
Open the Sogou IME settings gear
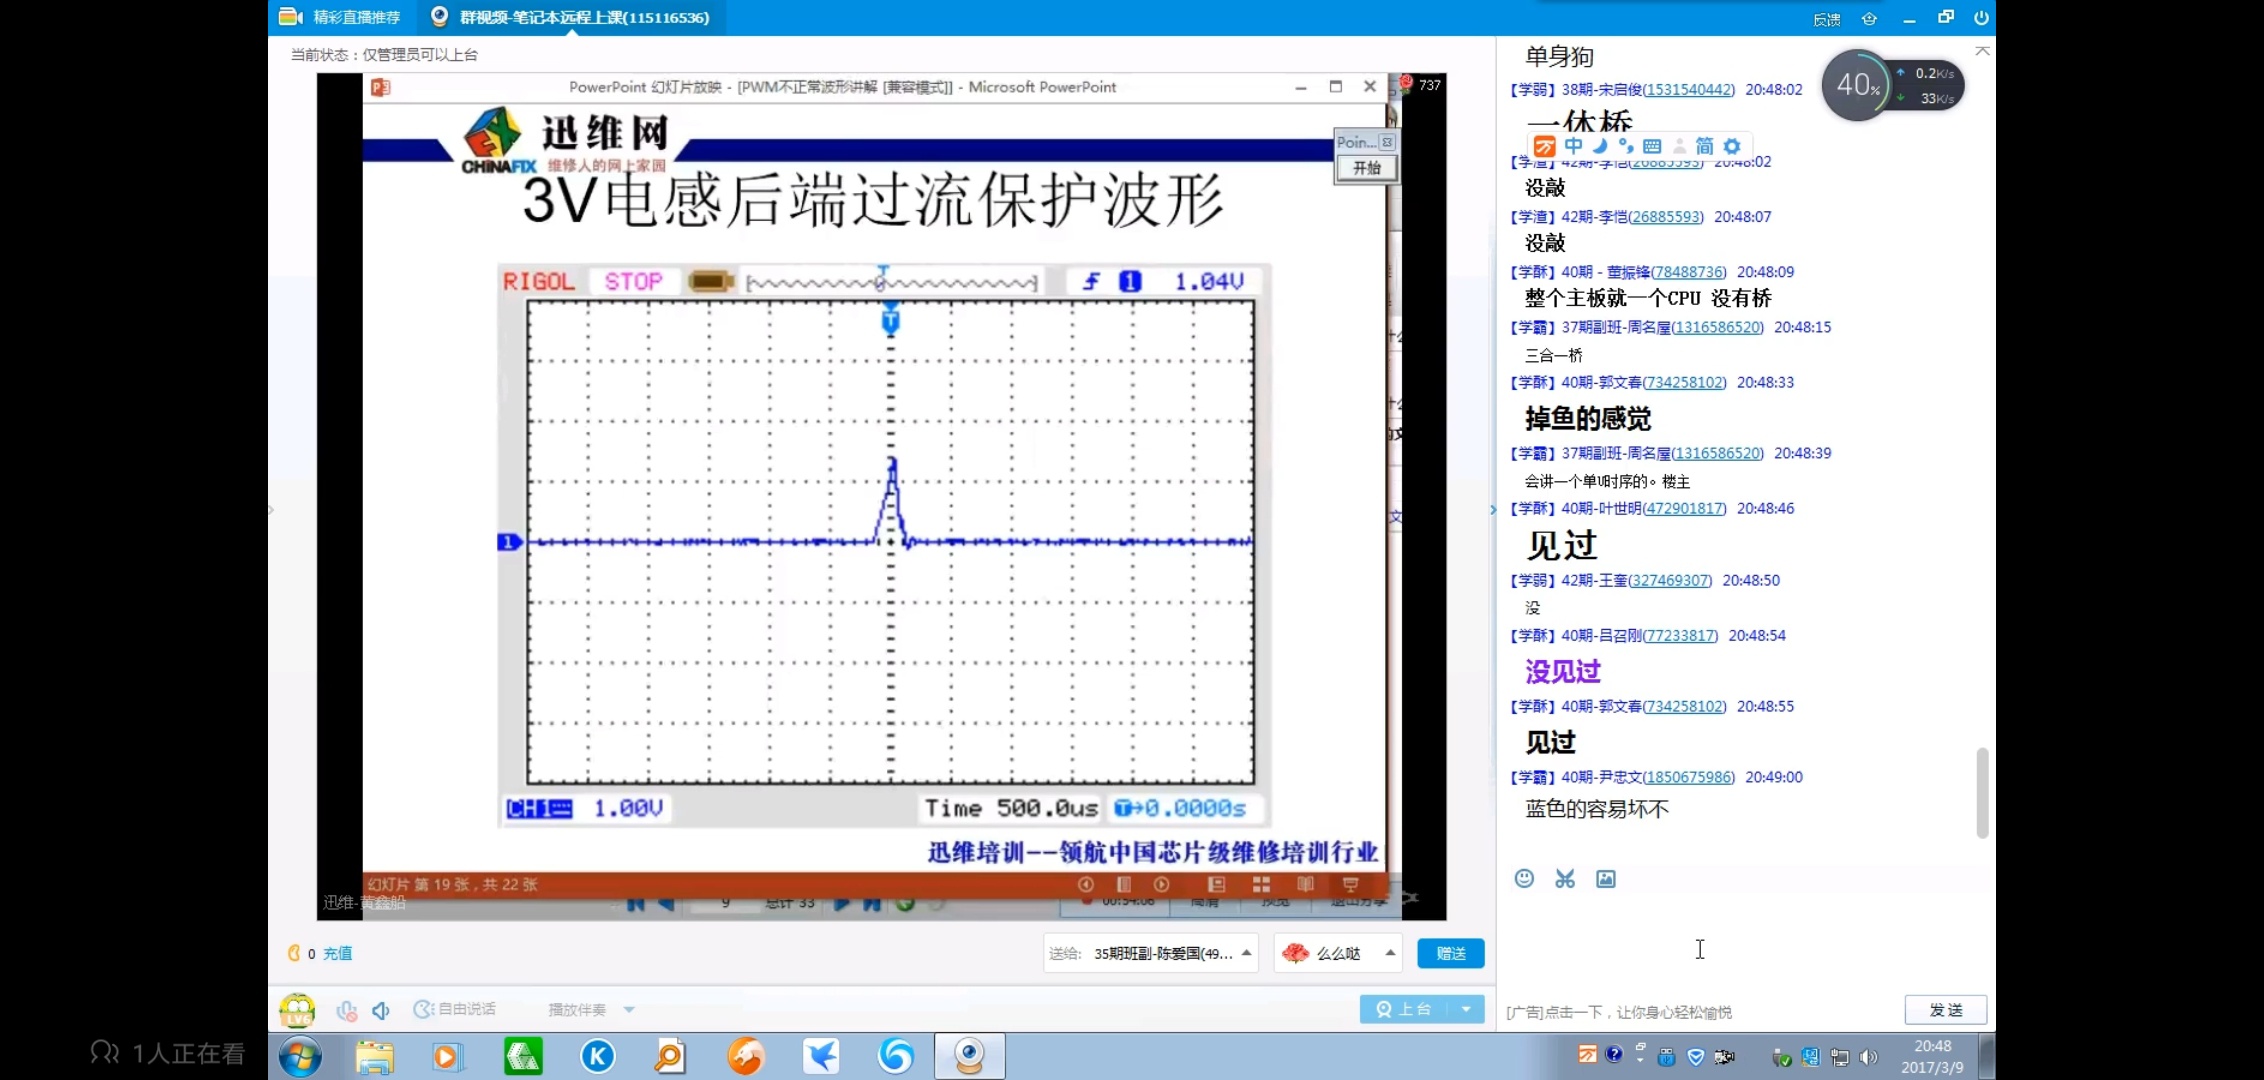(x=1732, y=146)
